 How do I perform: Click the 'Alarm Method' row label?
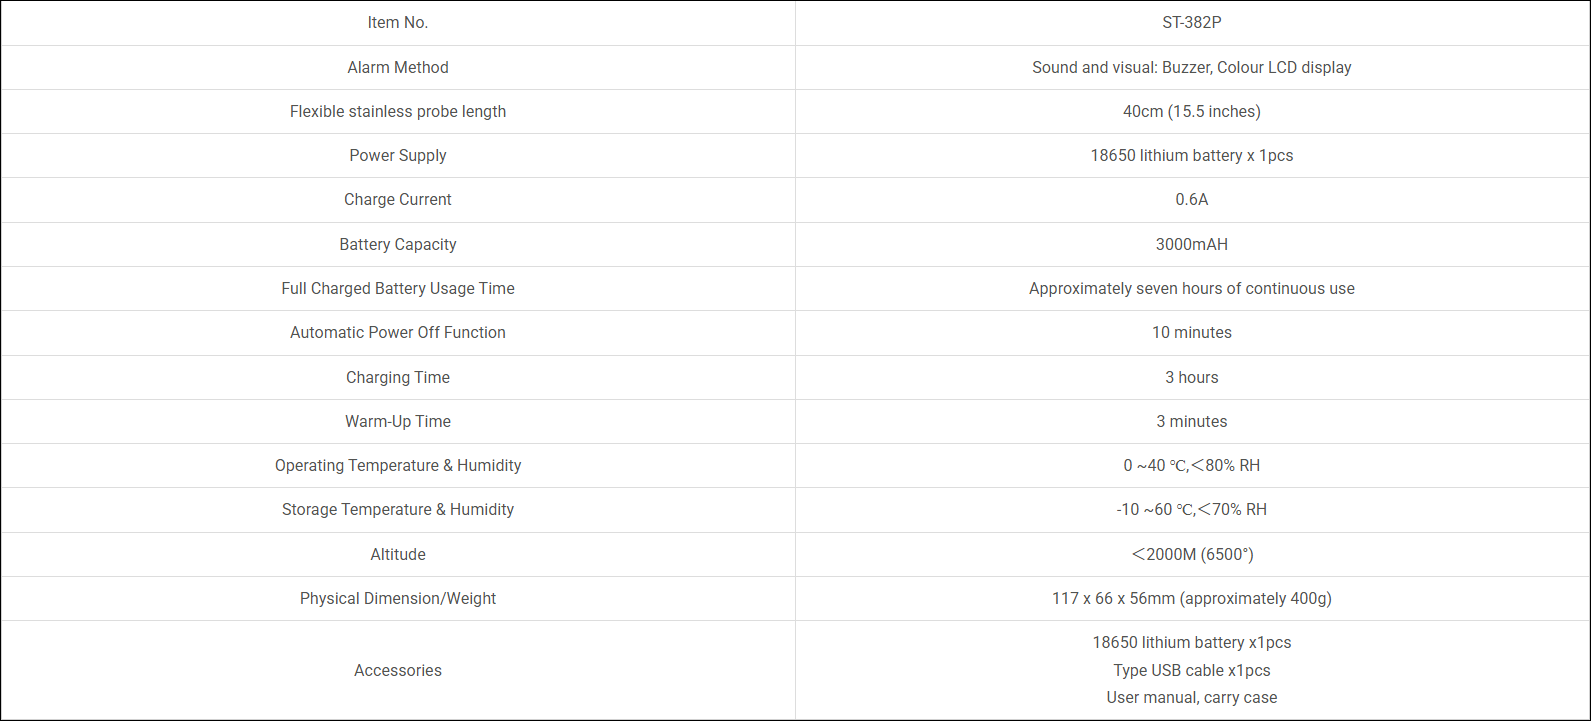398,67
